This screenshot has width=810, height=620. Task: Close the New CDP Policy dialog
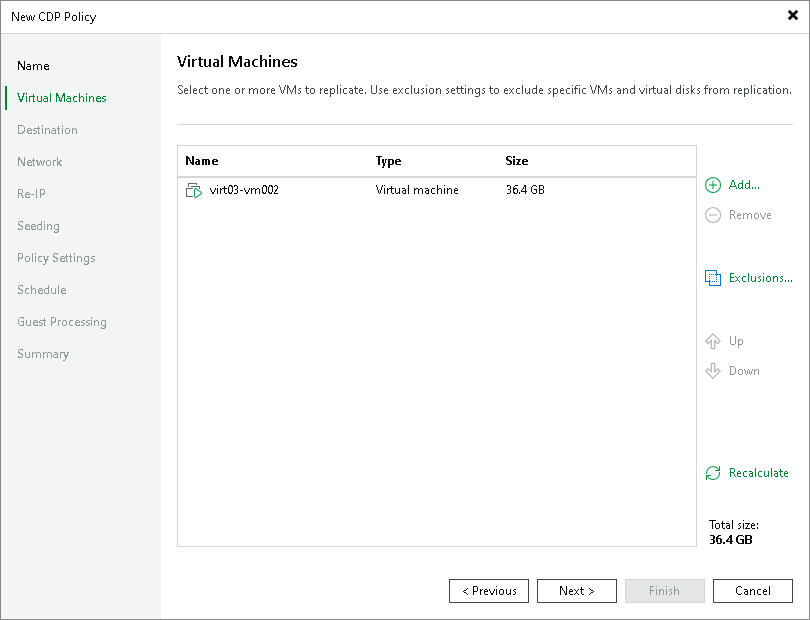pyautogui.click(x=792, y=16)
